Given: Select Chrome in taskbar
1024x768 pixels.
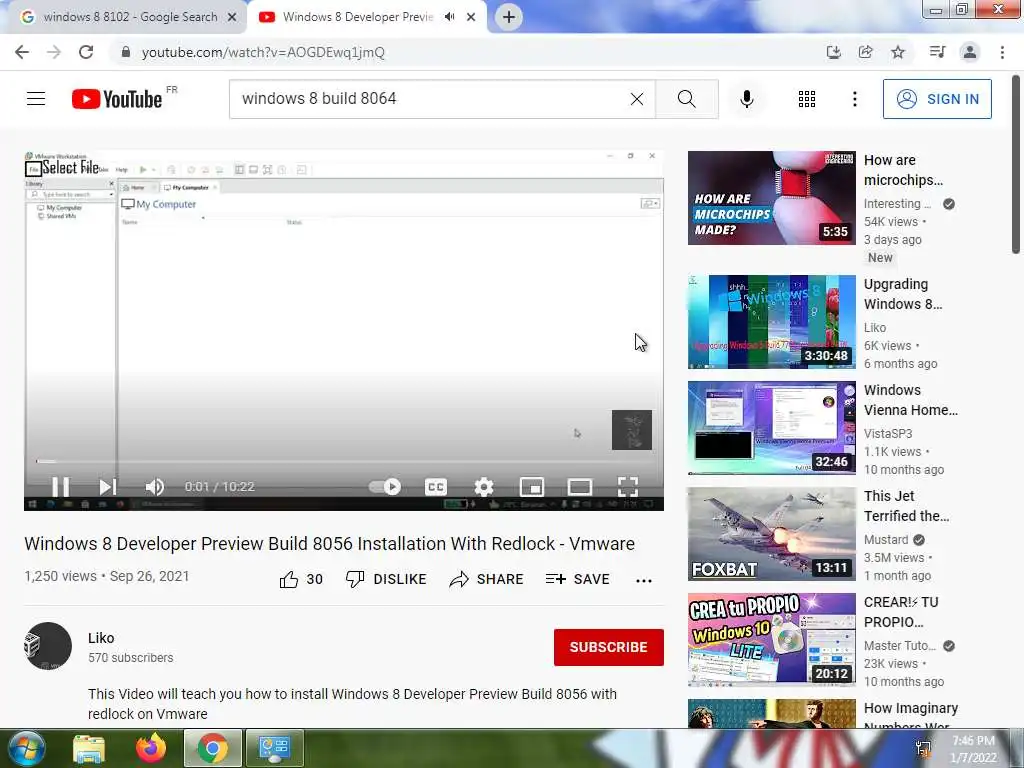Looking at the screenshot, I should click(213, 748).
